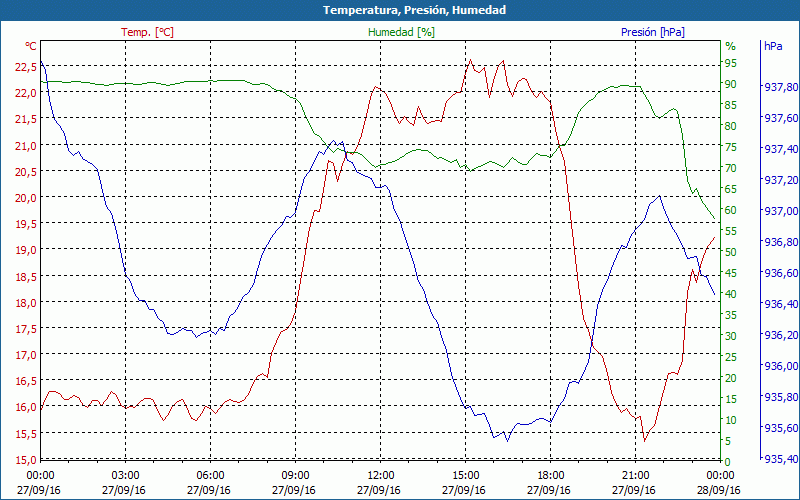Click the 16,5 value on the temperature axis
The image size is (800, 500).
click(27, 382)
